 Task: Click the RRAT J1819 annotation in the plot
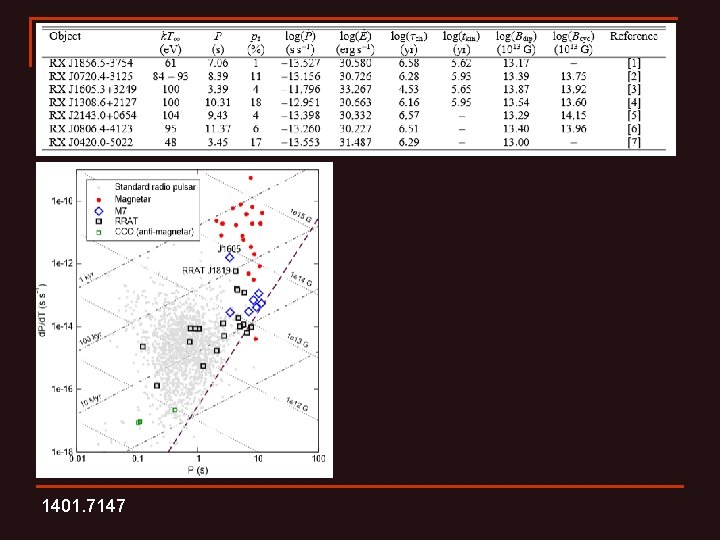coord(206,270)
